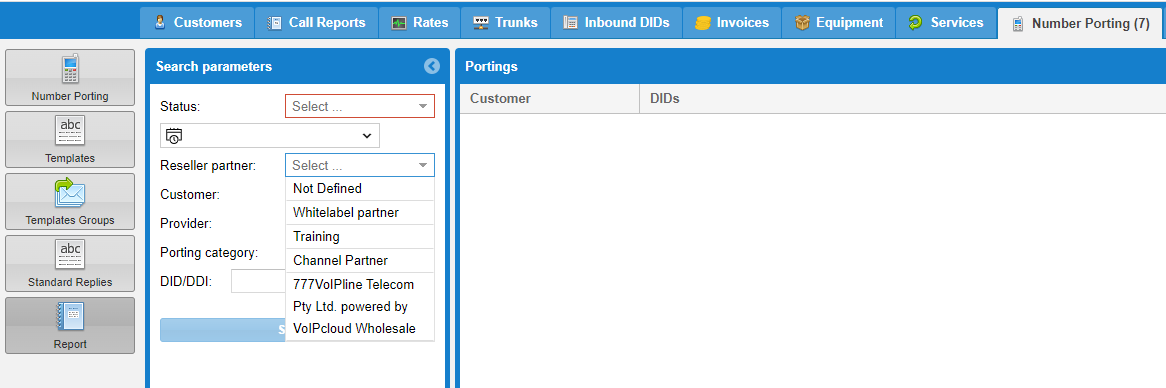Click the envelopes icon on Templates Groups
Image resolution: width=1166 pixels, height=388 pixels.
[x=70, y=193]
